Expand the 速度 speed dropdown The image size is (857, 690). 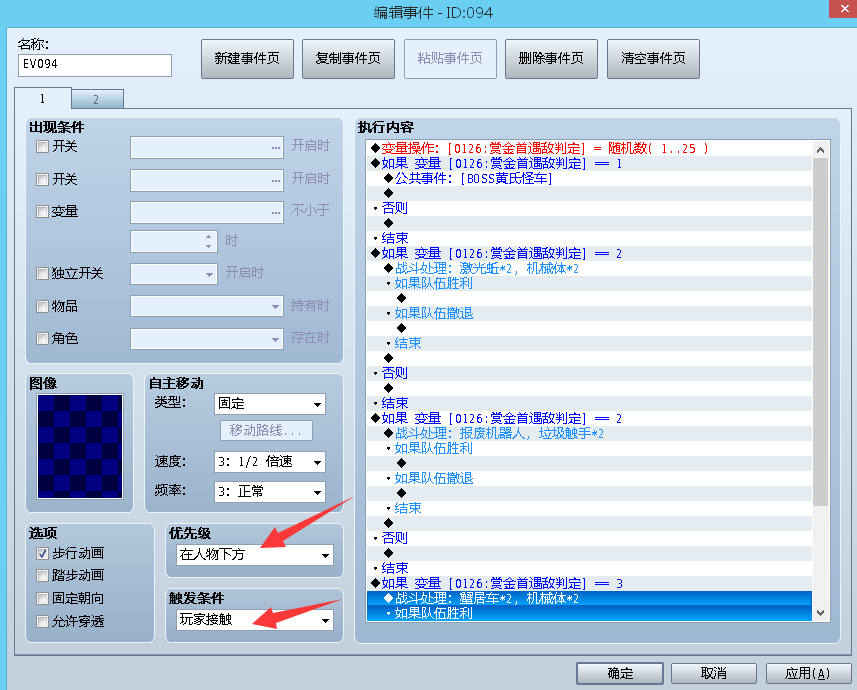[x=270, y=462]
